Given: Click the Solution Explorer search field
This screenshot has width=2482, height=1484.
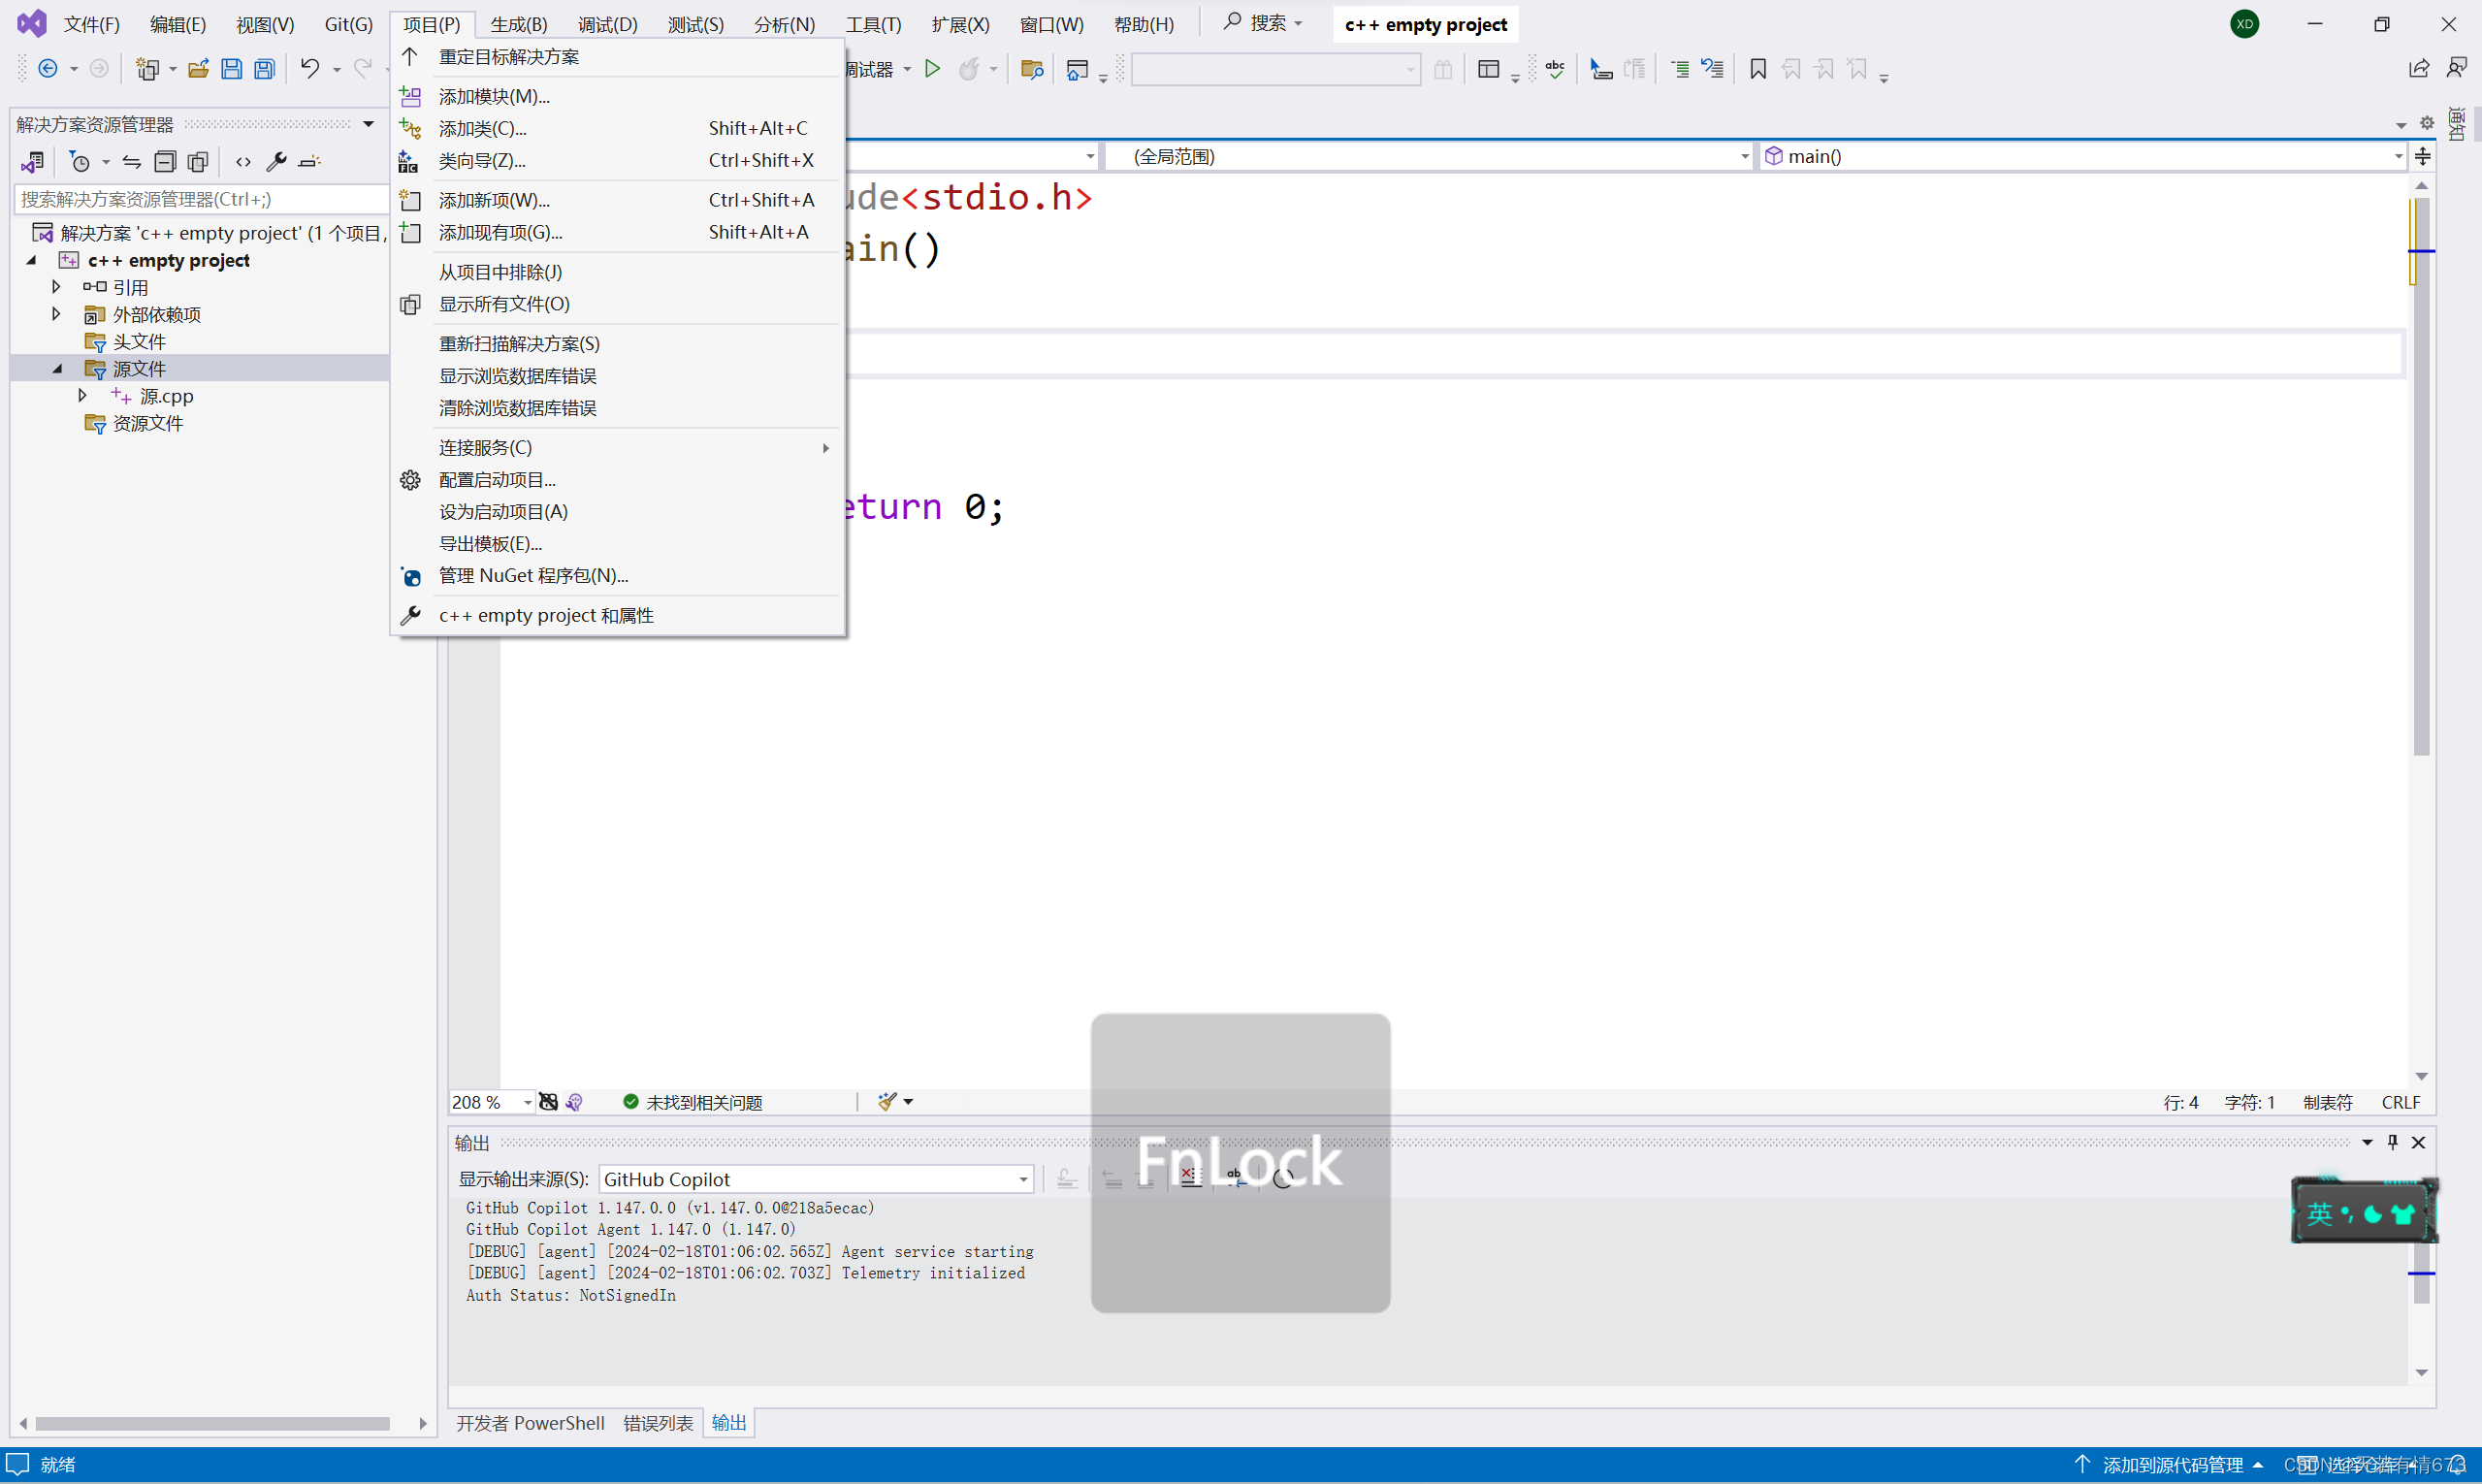Looking at the screenshot, I should click(x=200, y=199).
